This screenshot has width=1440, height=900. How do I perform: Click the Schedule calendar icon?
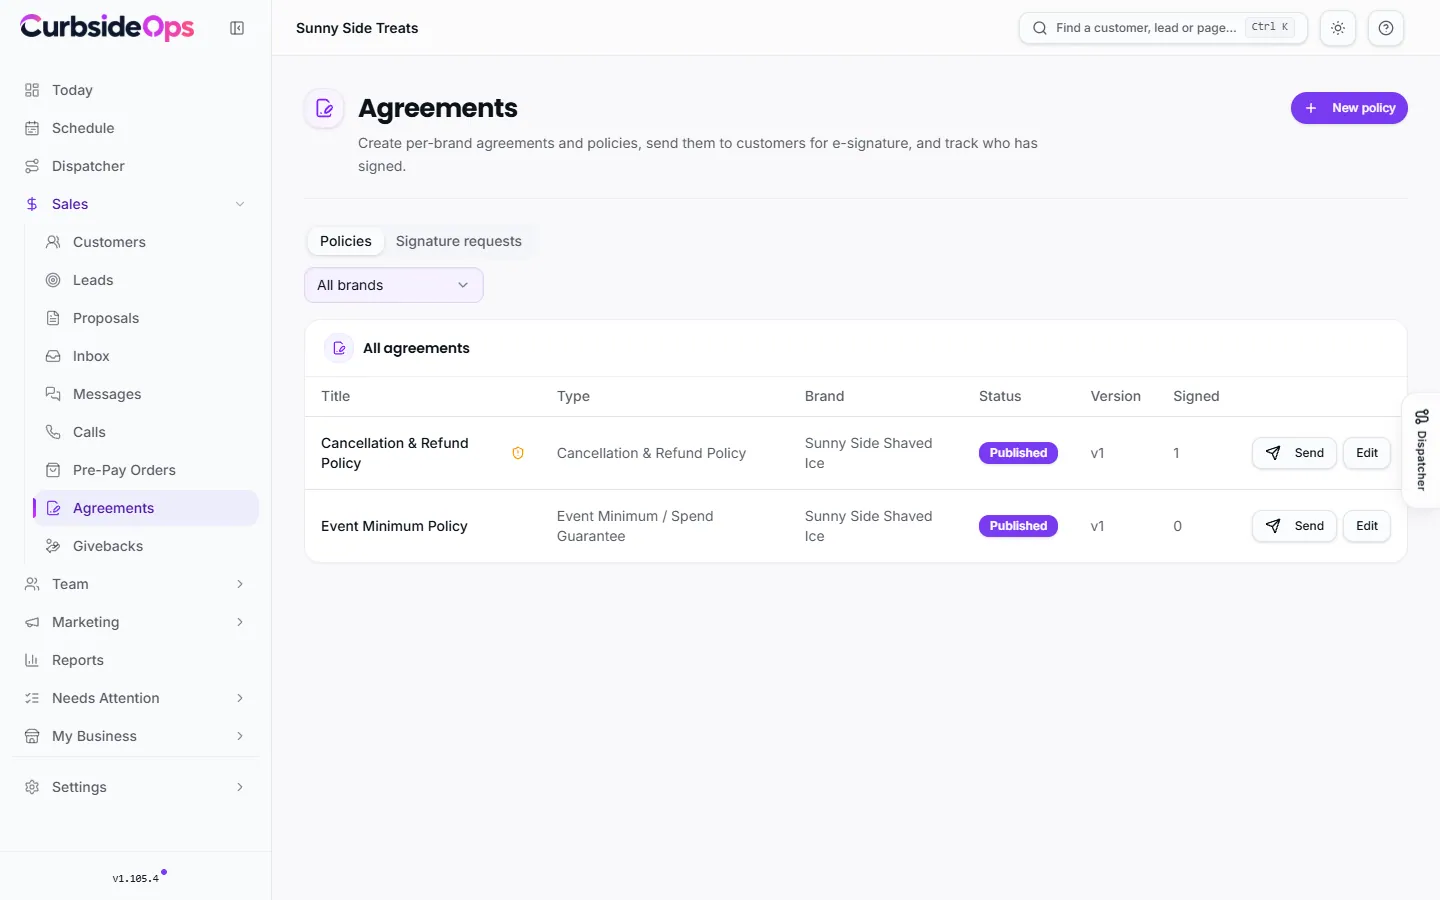tap(32, 128)
